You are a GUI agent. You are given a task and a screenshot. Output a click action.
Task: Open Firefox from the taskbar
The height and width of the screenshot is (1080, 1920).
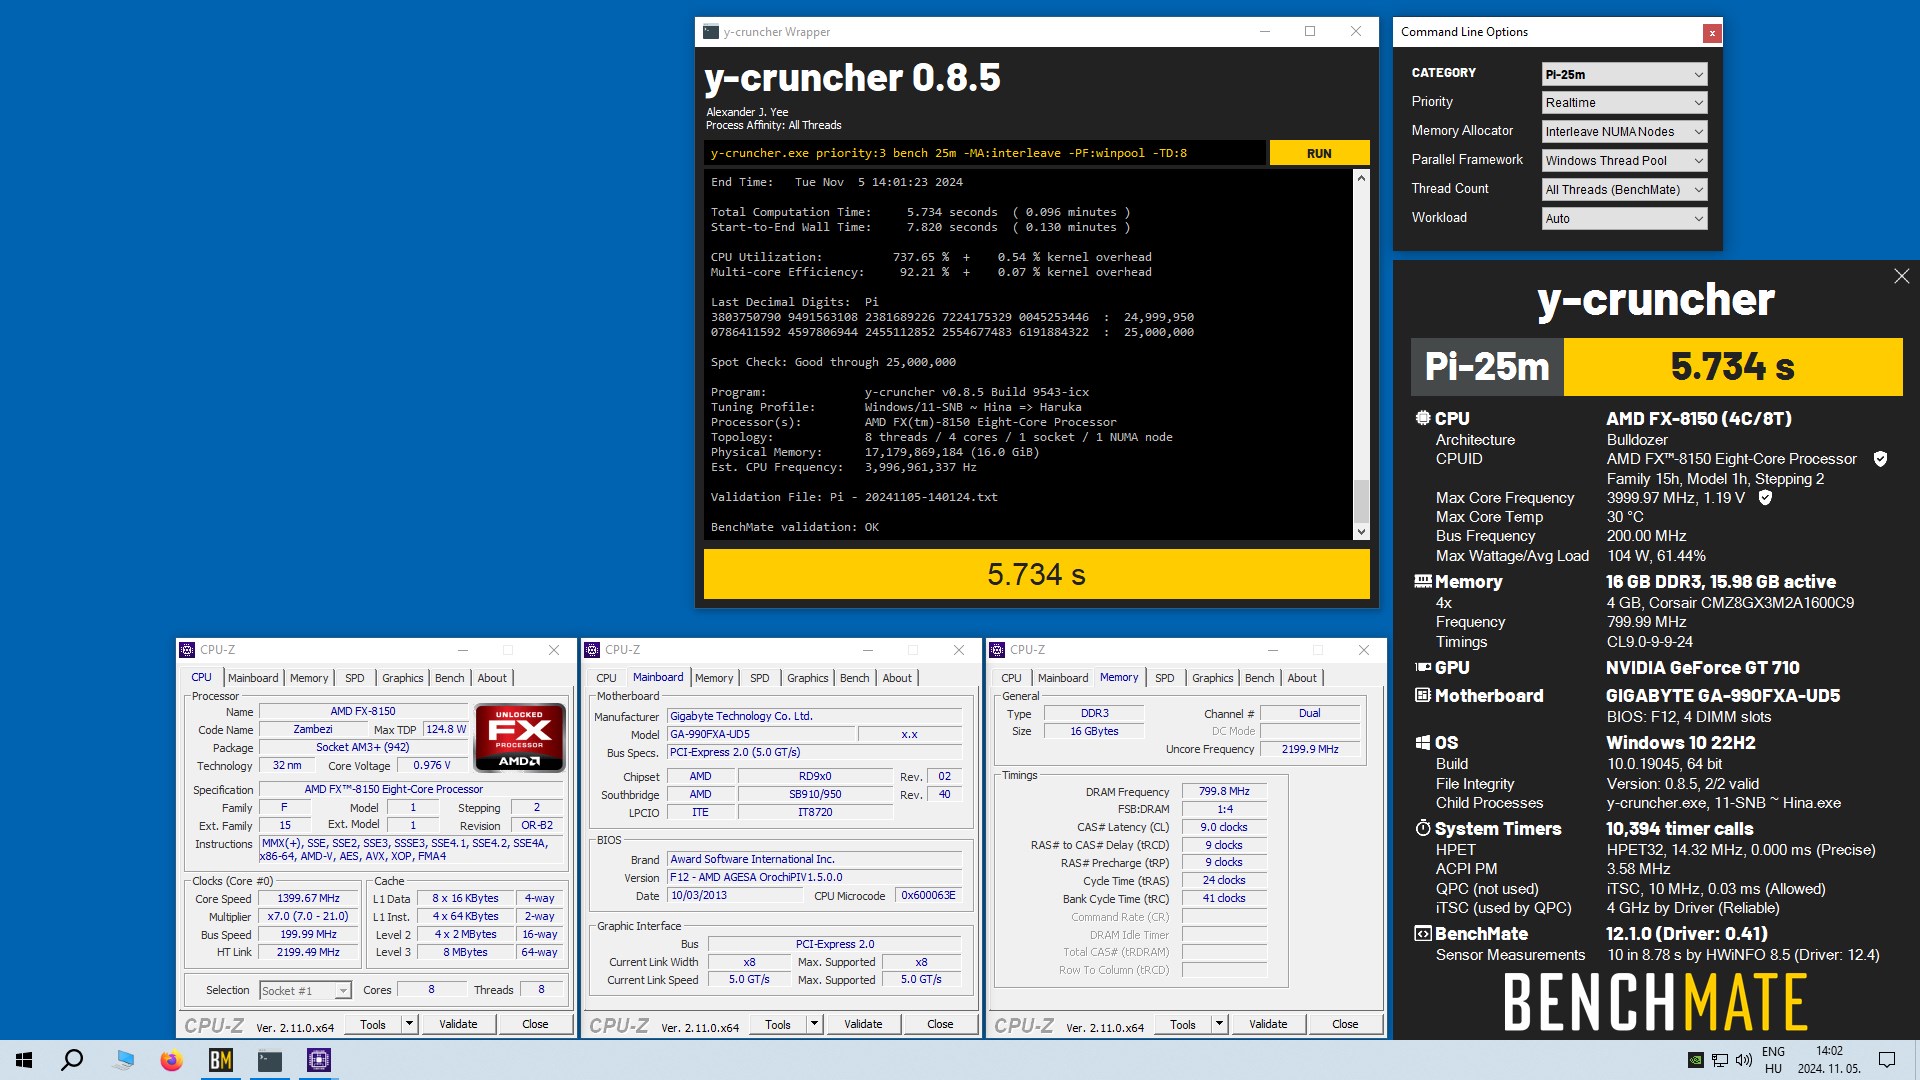(x=172, y=1060)
